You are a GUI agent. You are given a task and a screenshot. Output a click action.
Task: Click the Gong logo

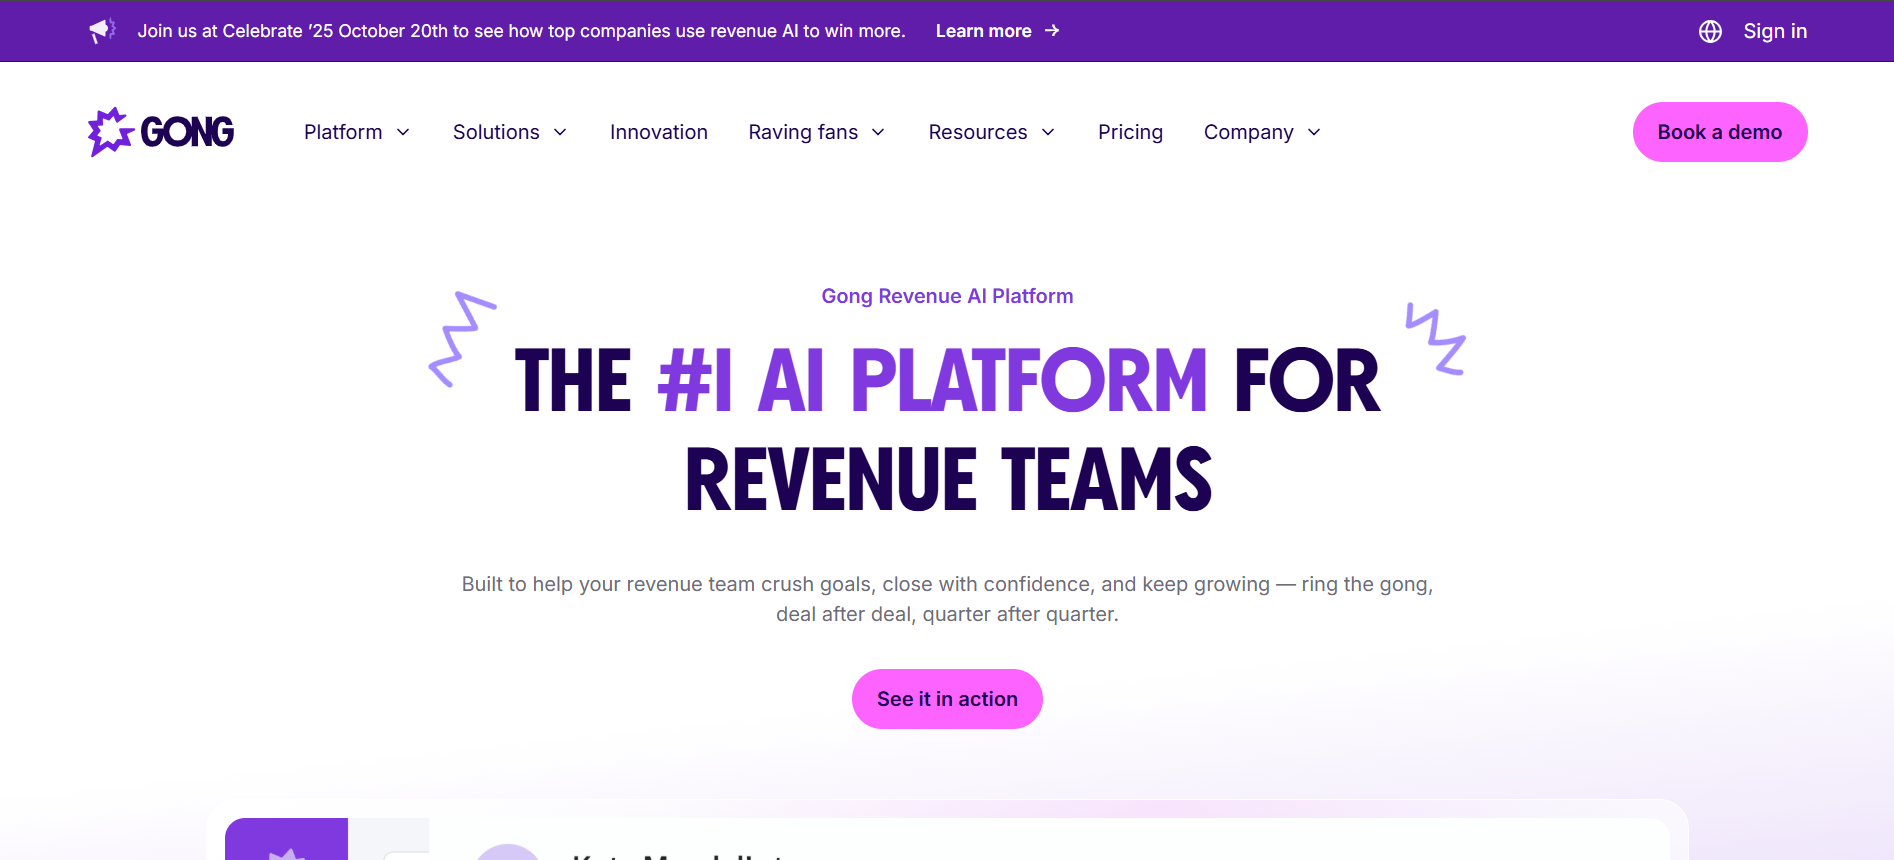coord(161,132)
